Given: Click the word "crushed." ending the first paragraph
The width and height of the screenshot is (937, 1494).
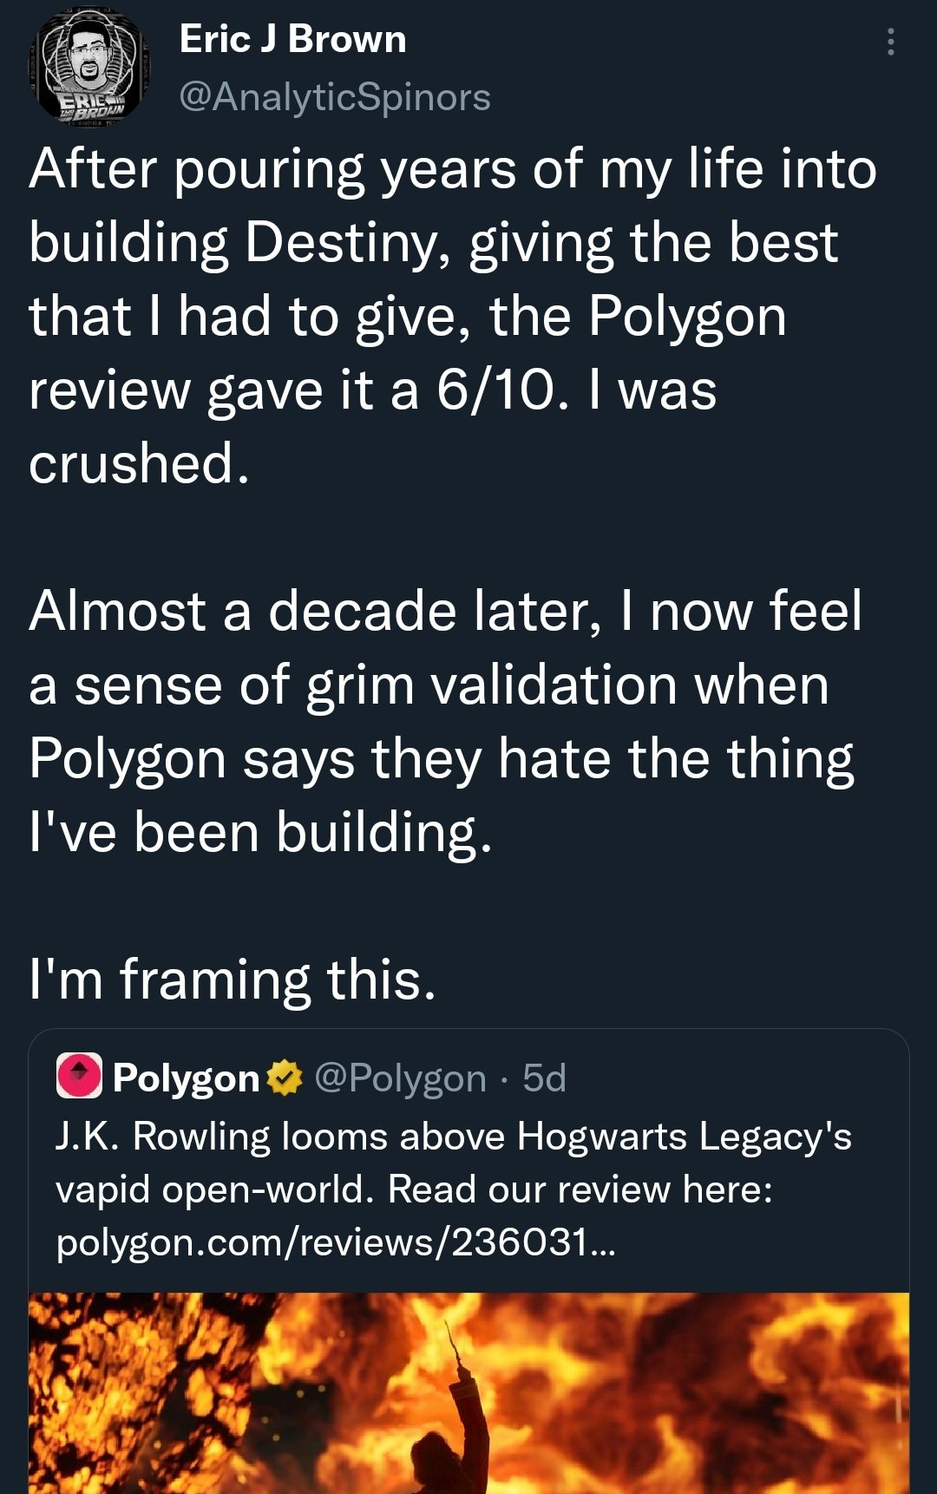Looking at the screenshot, I should (x=139, y=464).
